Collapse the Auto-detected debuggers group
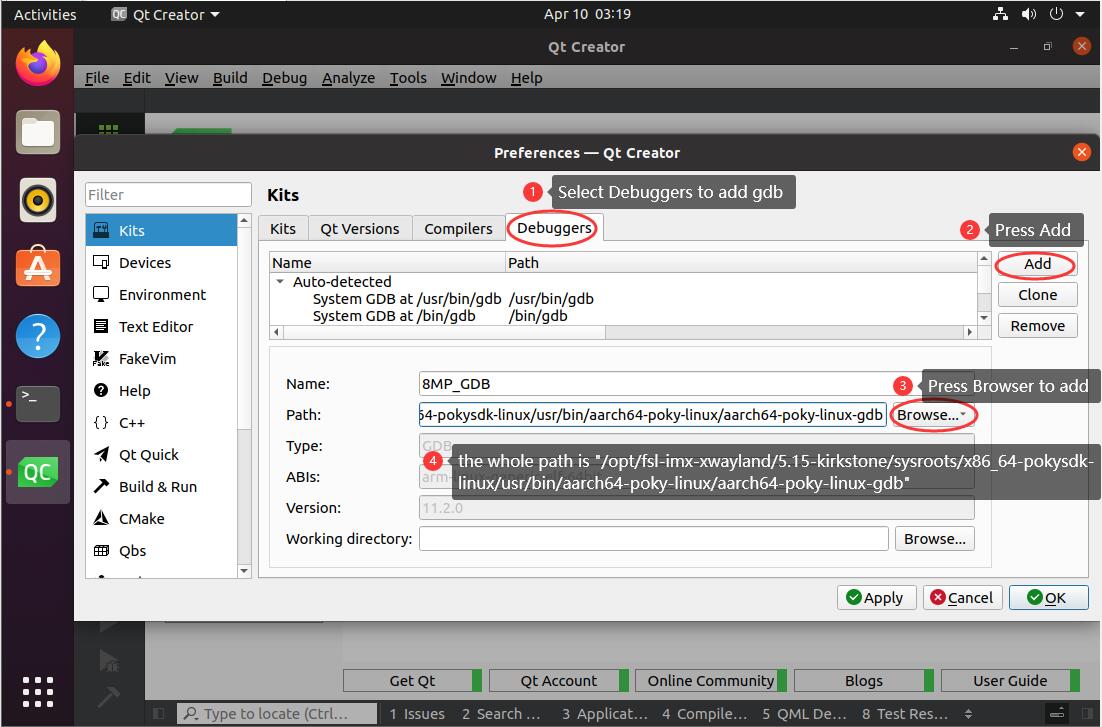The width and height of the screenshot is (1102, 727). pyautogui.click(x=280, y=281)
